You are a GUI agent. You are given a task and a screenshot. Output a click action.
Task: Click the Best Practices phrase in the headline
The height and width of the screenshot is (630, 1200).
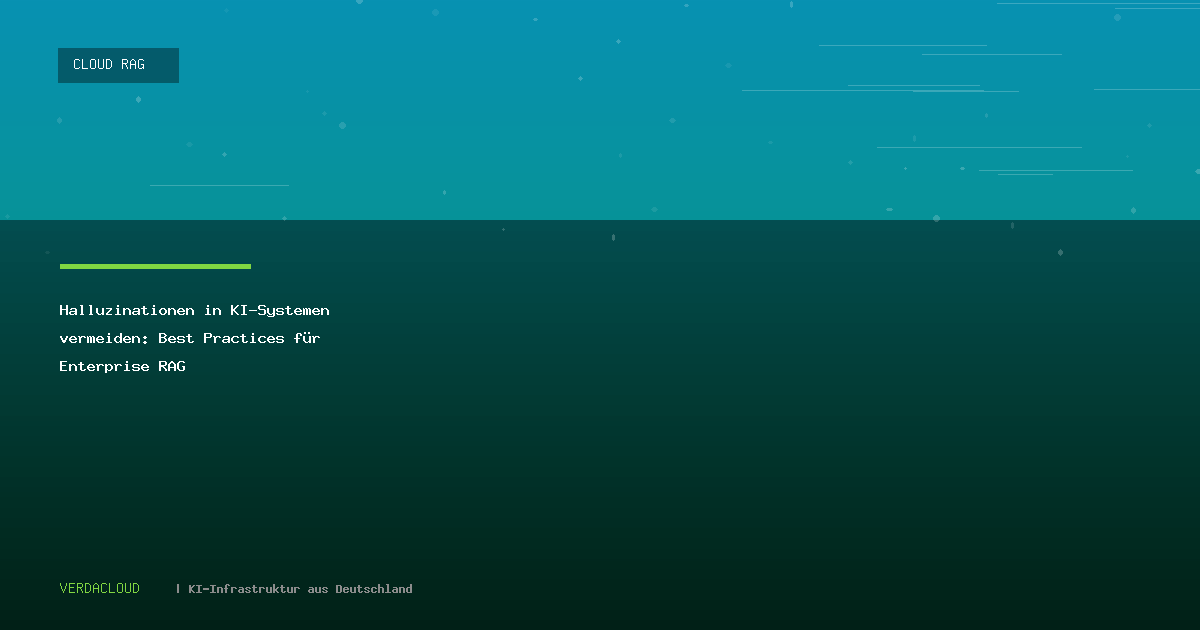221,339
